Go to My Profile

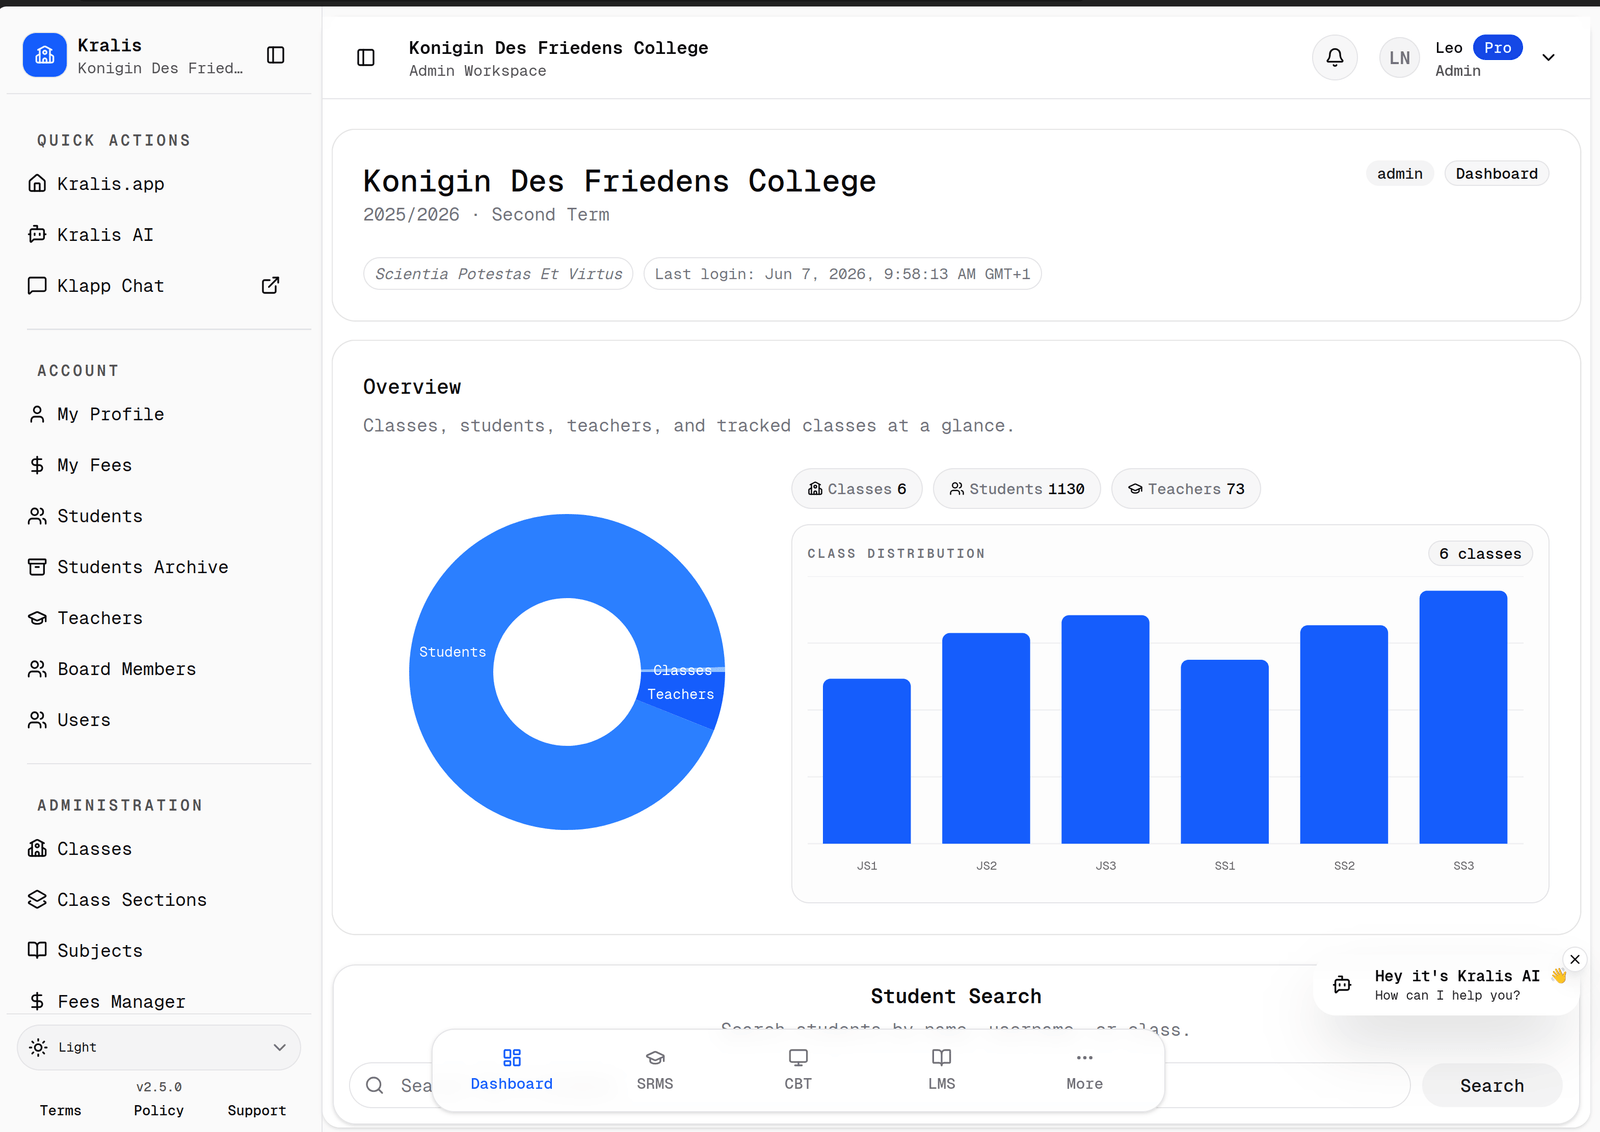pyautogui.click(x=110, y=414)
